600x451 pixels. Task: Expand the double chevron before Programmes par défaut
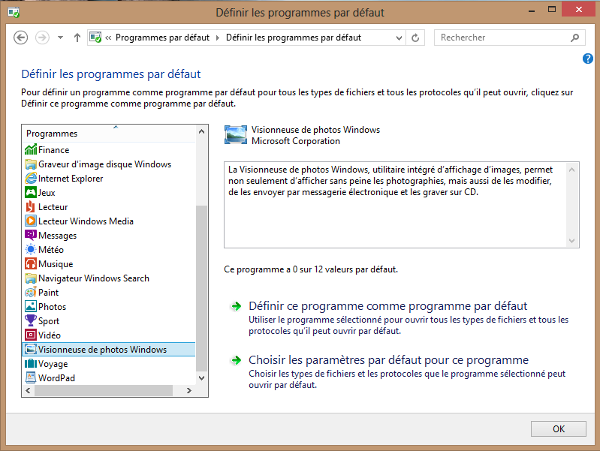coord(108,37)
